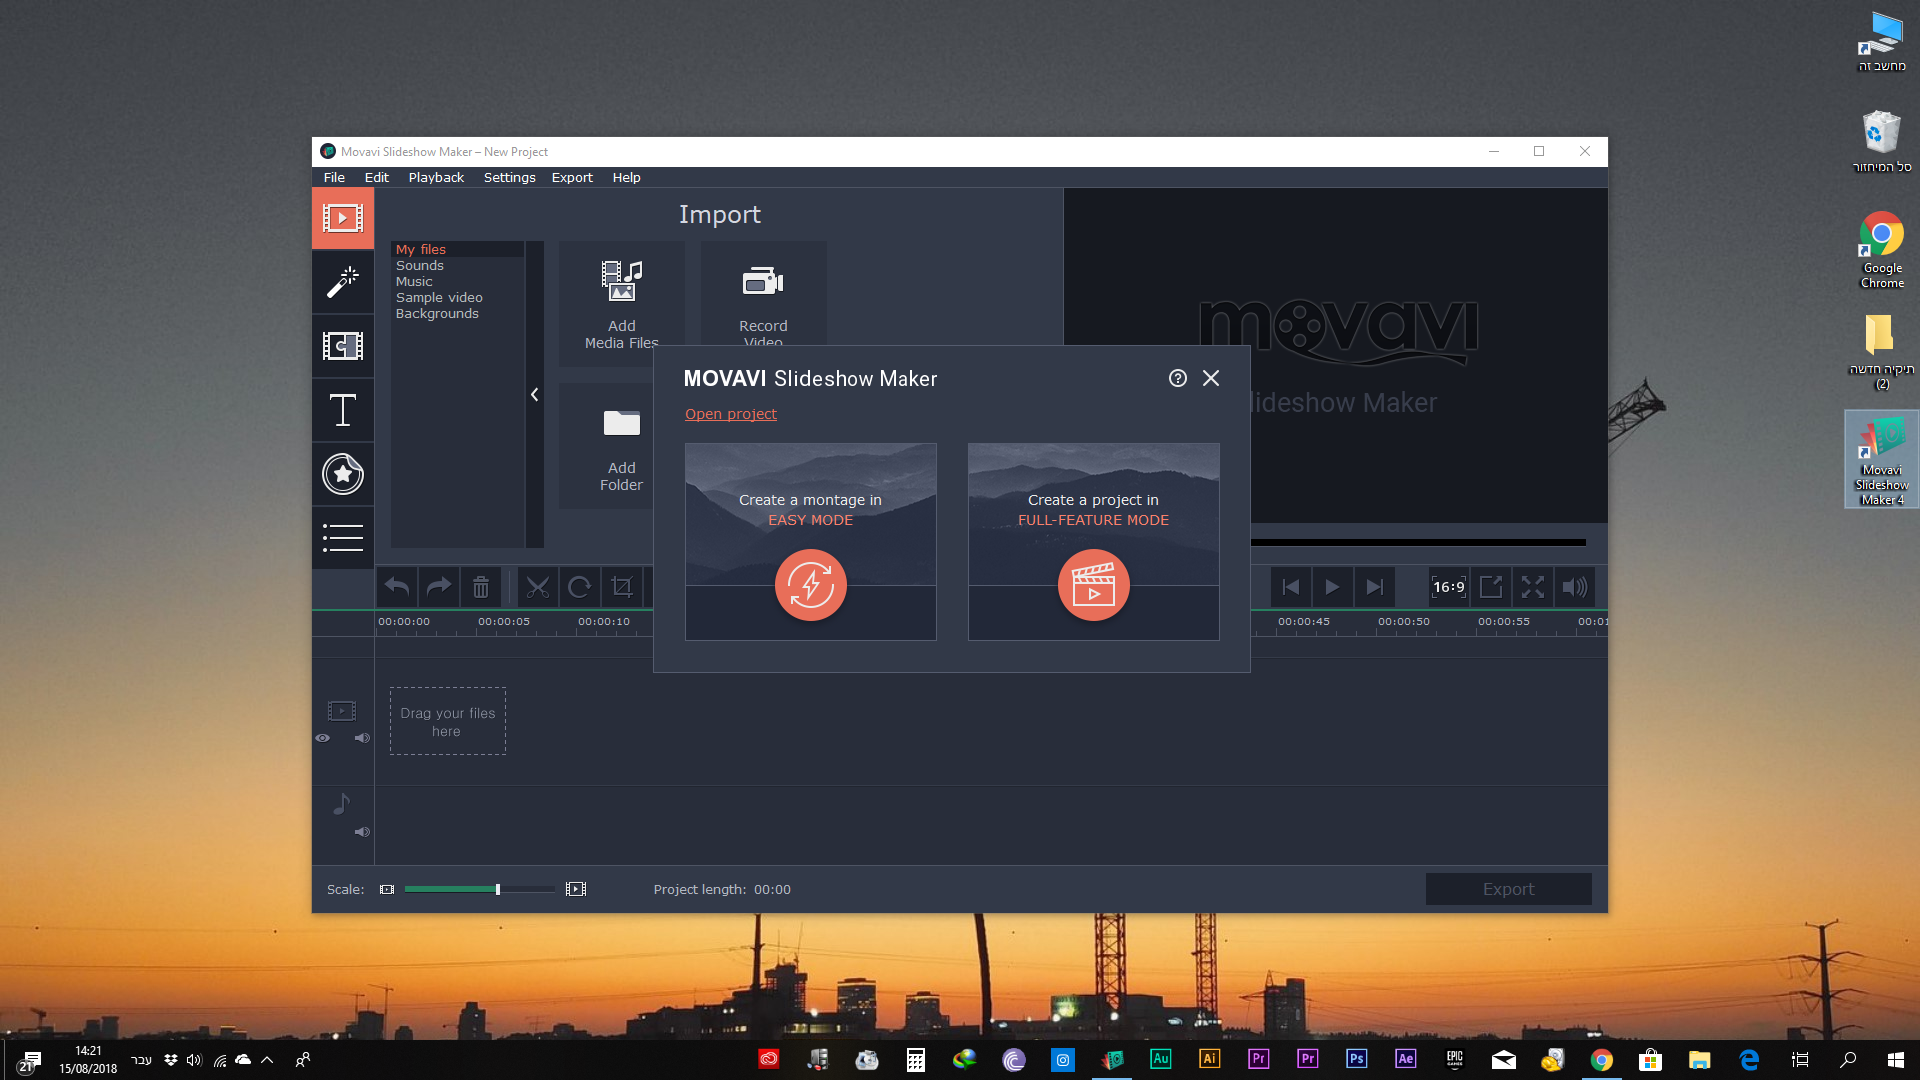Click Open project link
The width and height of the screenshot is (1920, 1080).
click(731, 413)
